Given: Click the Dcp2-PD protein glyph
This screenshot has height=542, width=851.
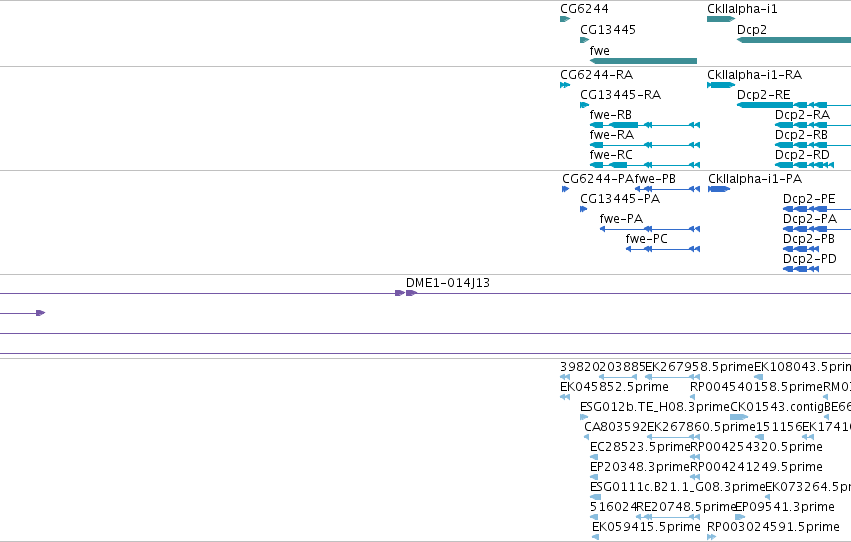Looking at the screenshot, I should tap(801, 269).
